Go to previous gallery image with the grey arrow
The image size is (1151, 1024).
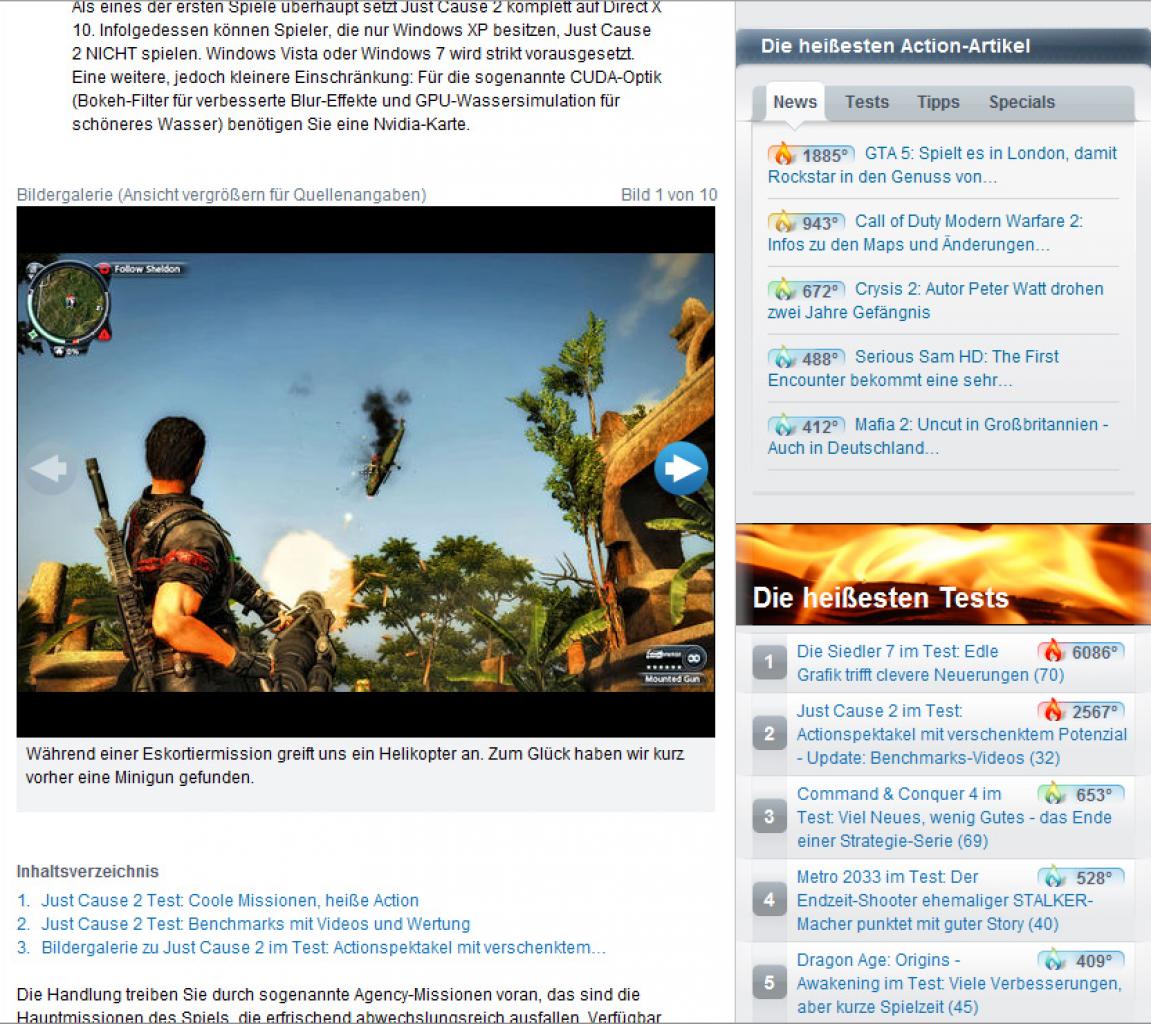click(x=50, y=468)
